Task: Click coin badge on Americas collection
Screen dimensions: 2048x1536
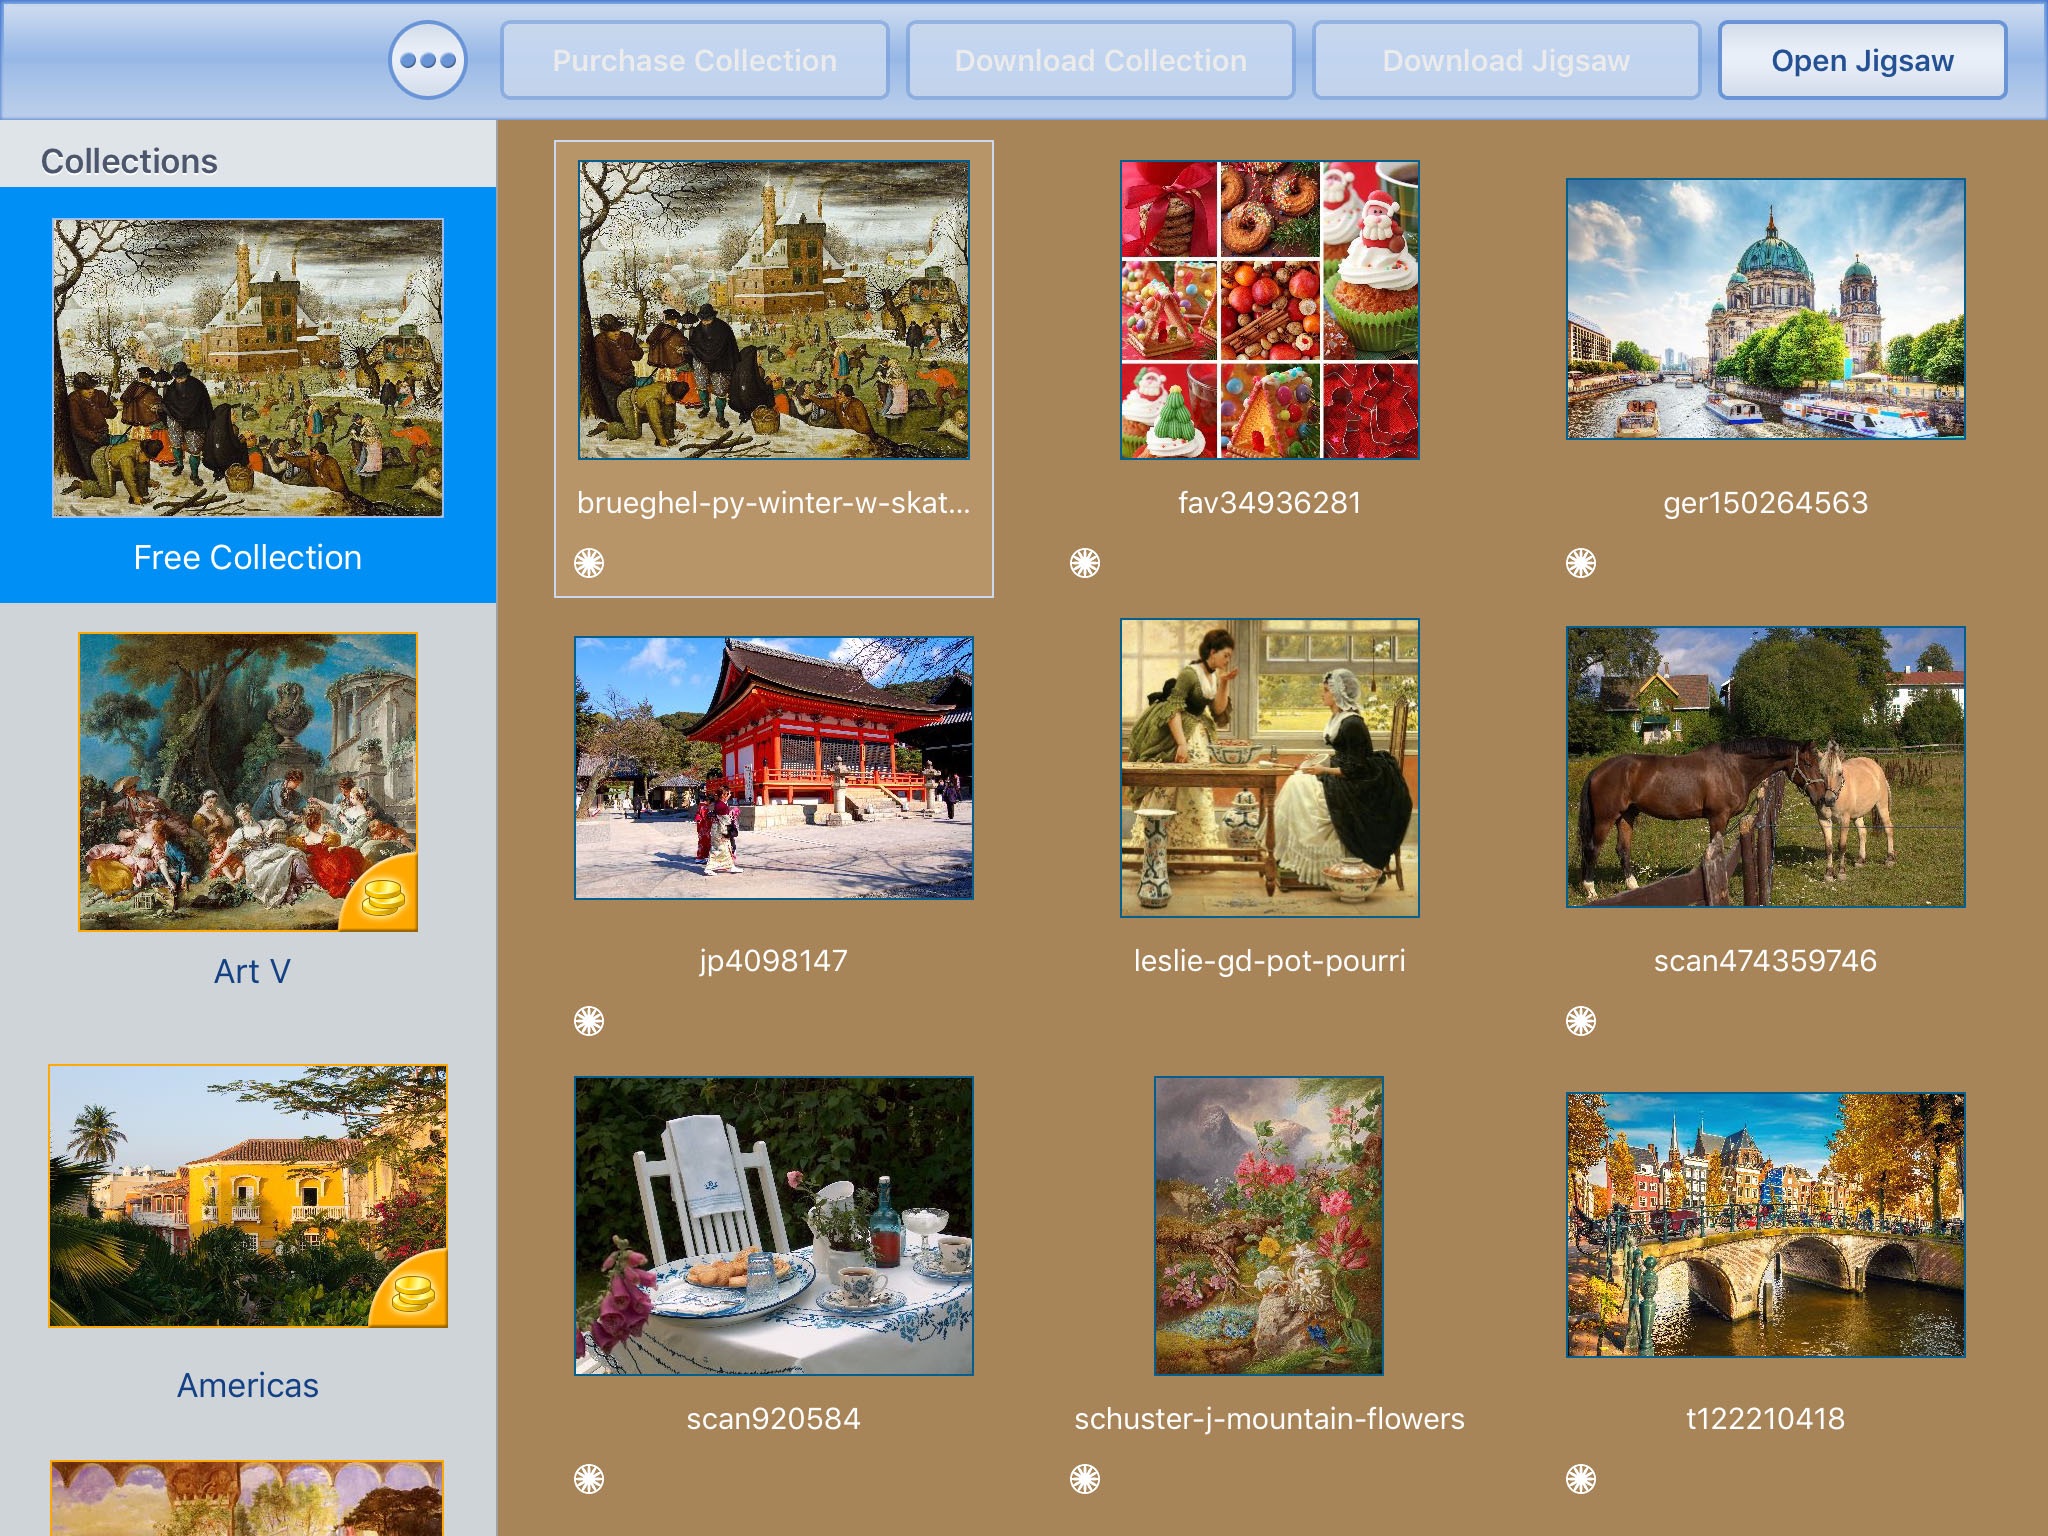Action: coord(412,1293)
